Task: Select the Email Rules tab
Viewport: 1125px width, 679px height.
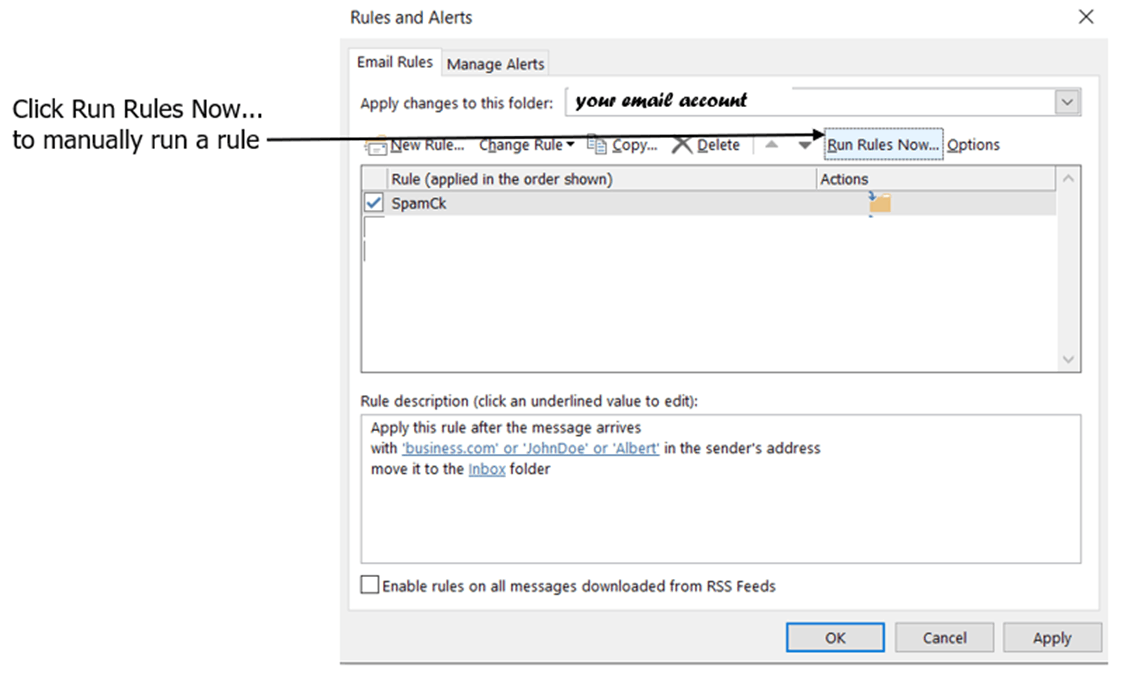Action: [395, 62]
